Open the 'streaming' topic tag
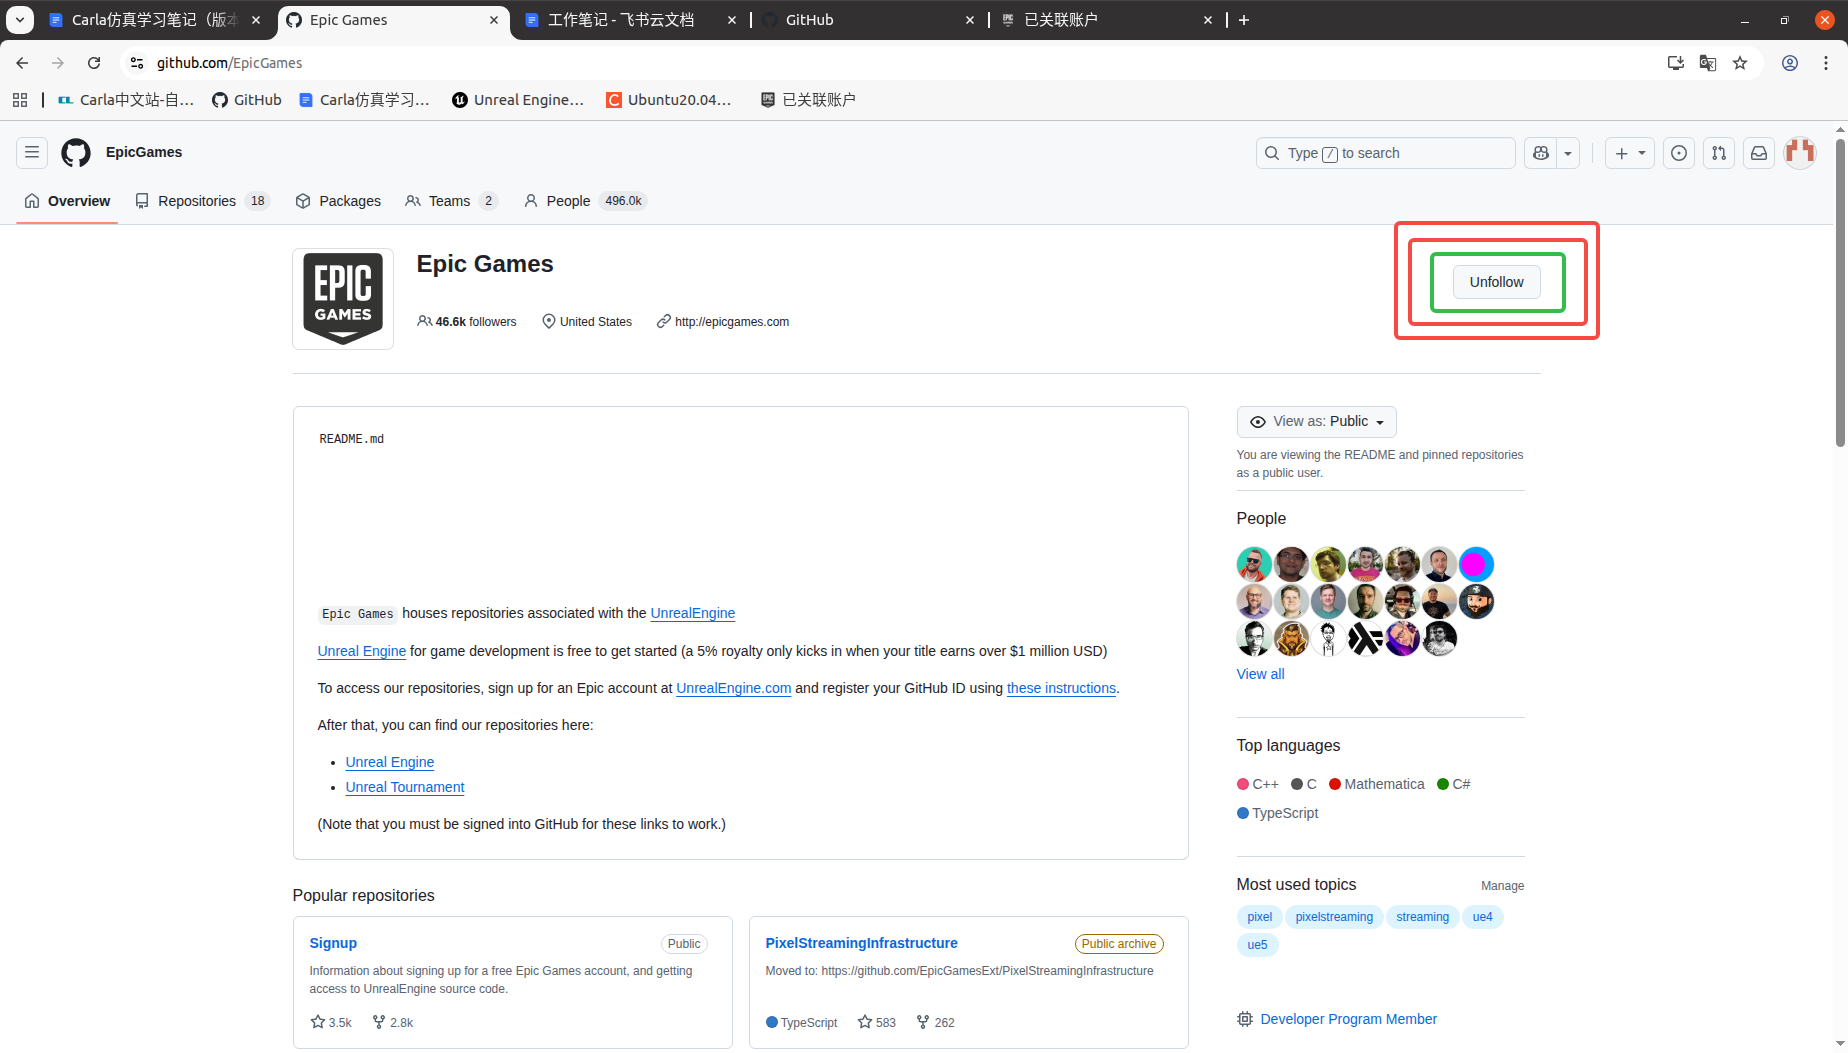1848x1053 pixels. (x=1423, y=917)
